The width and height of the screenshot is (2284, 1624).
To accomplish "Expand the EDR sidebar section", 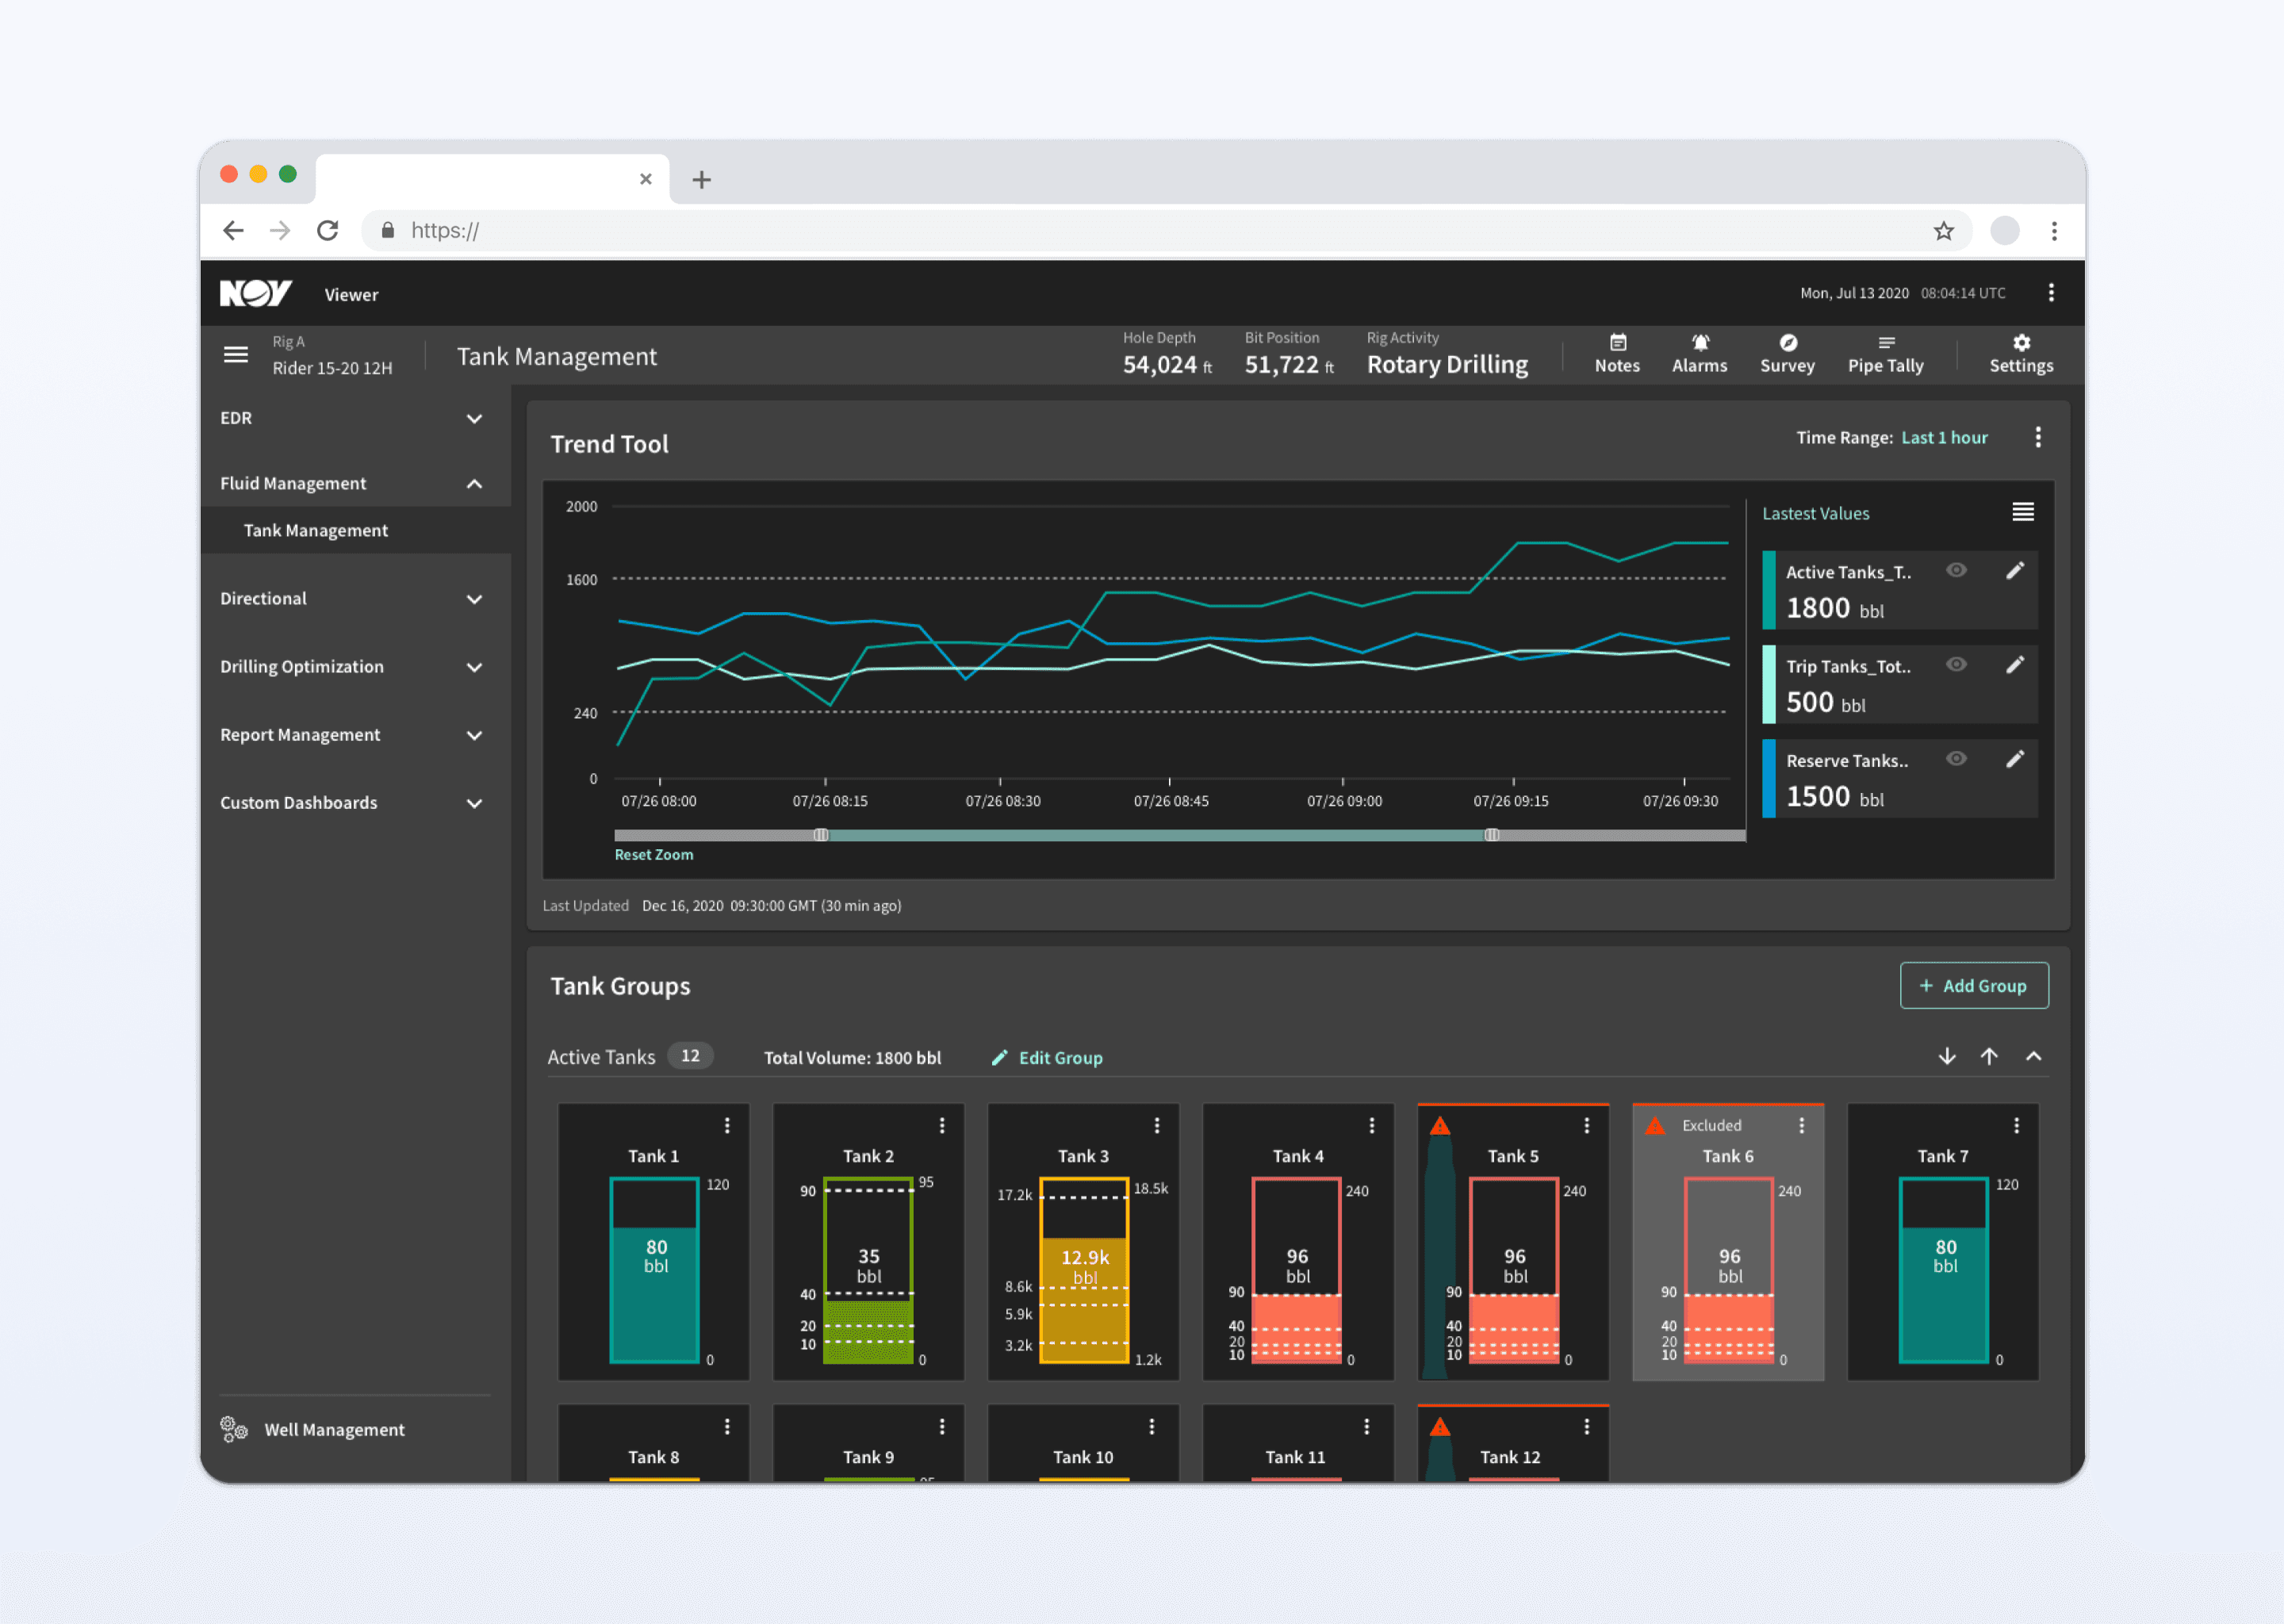I will point(474,419).
